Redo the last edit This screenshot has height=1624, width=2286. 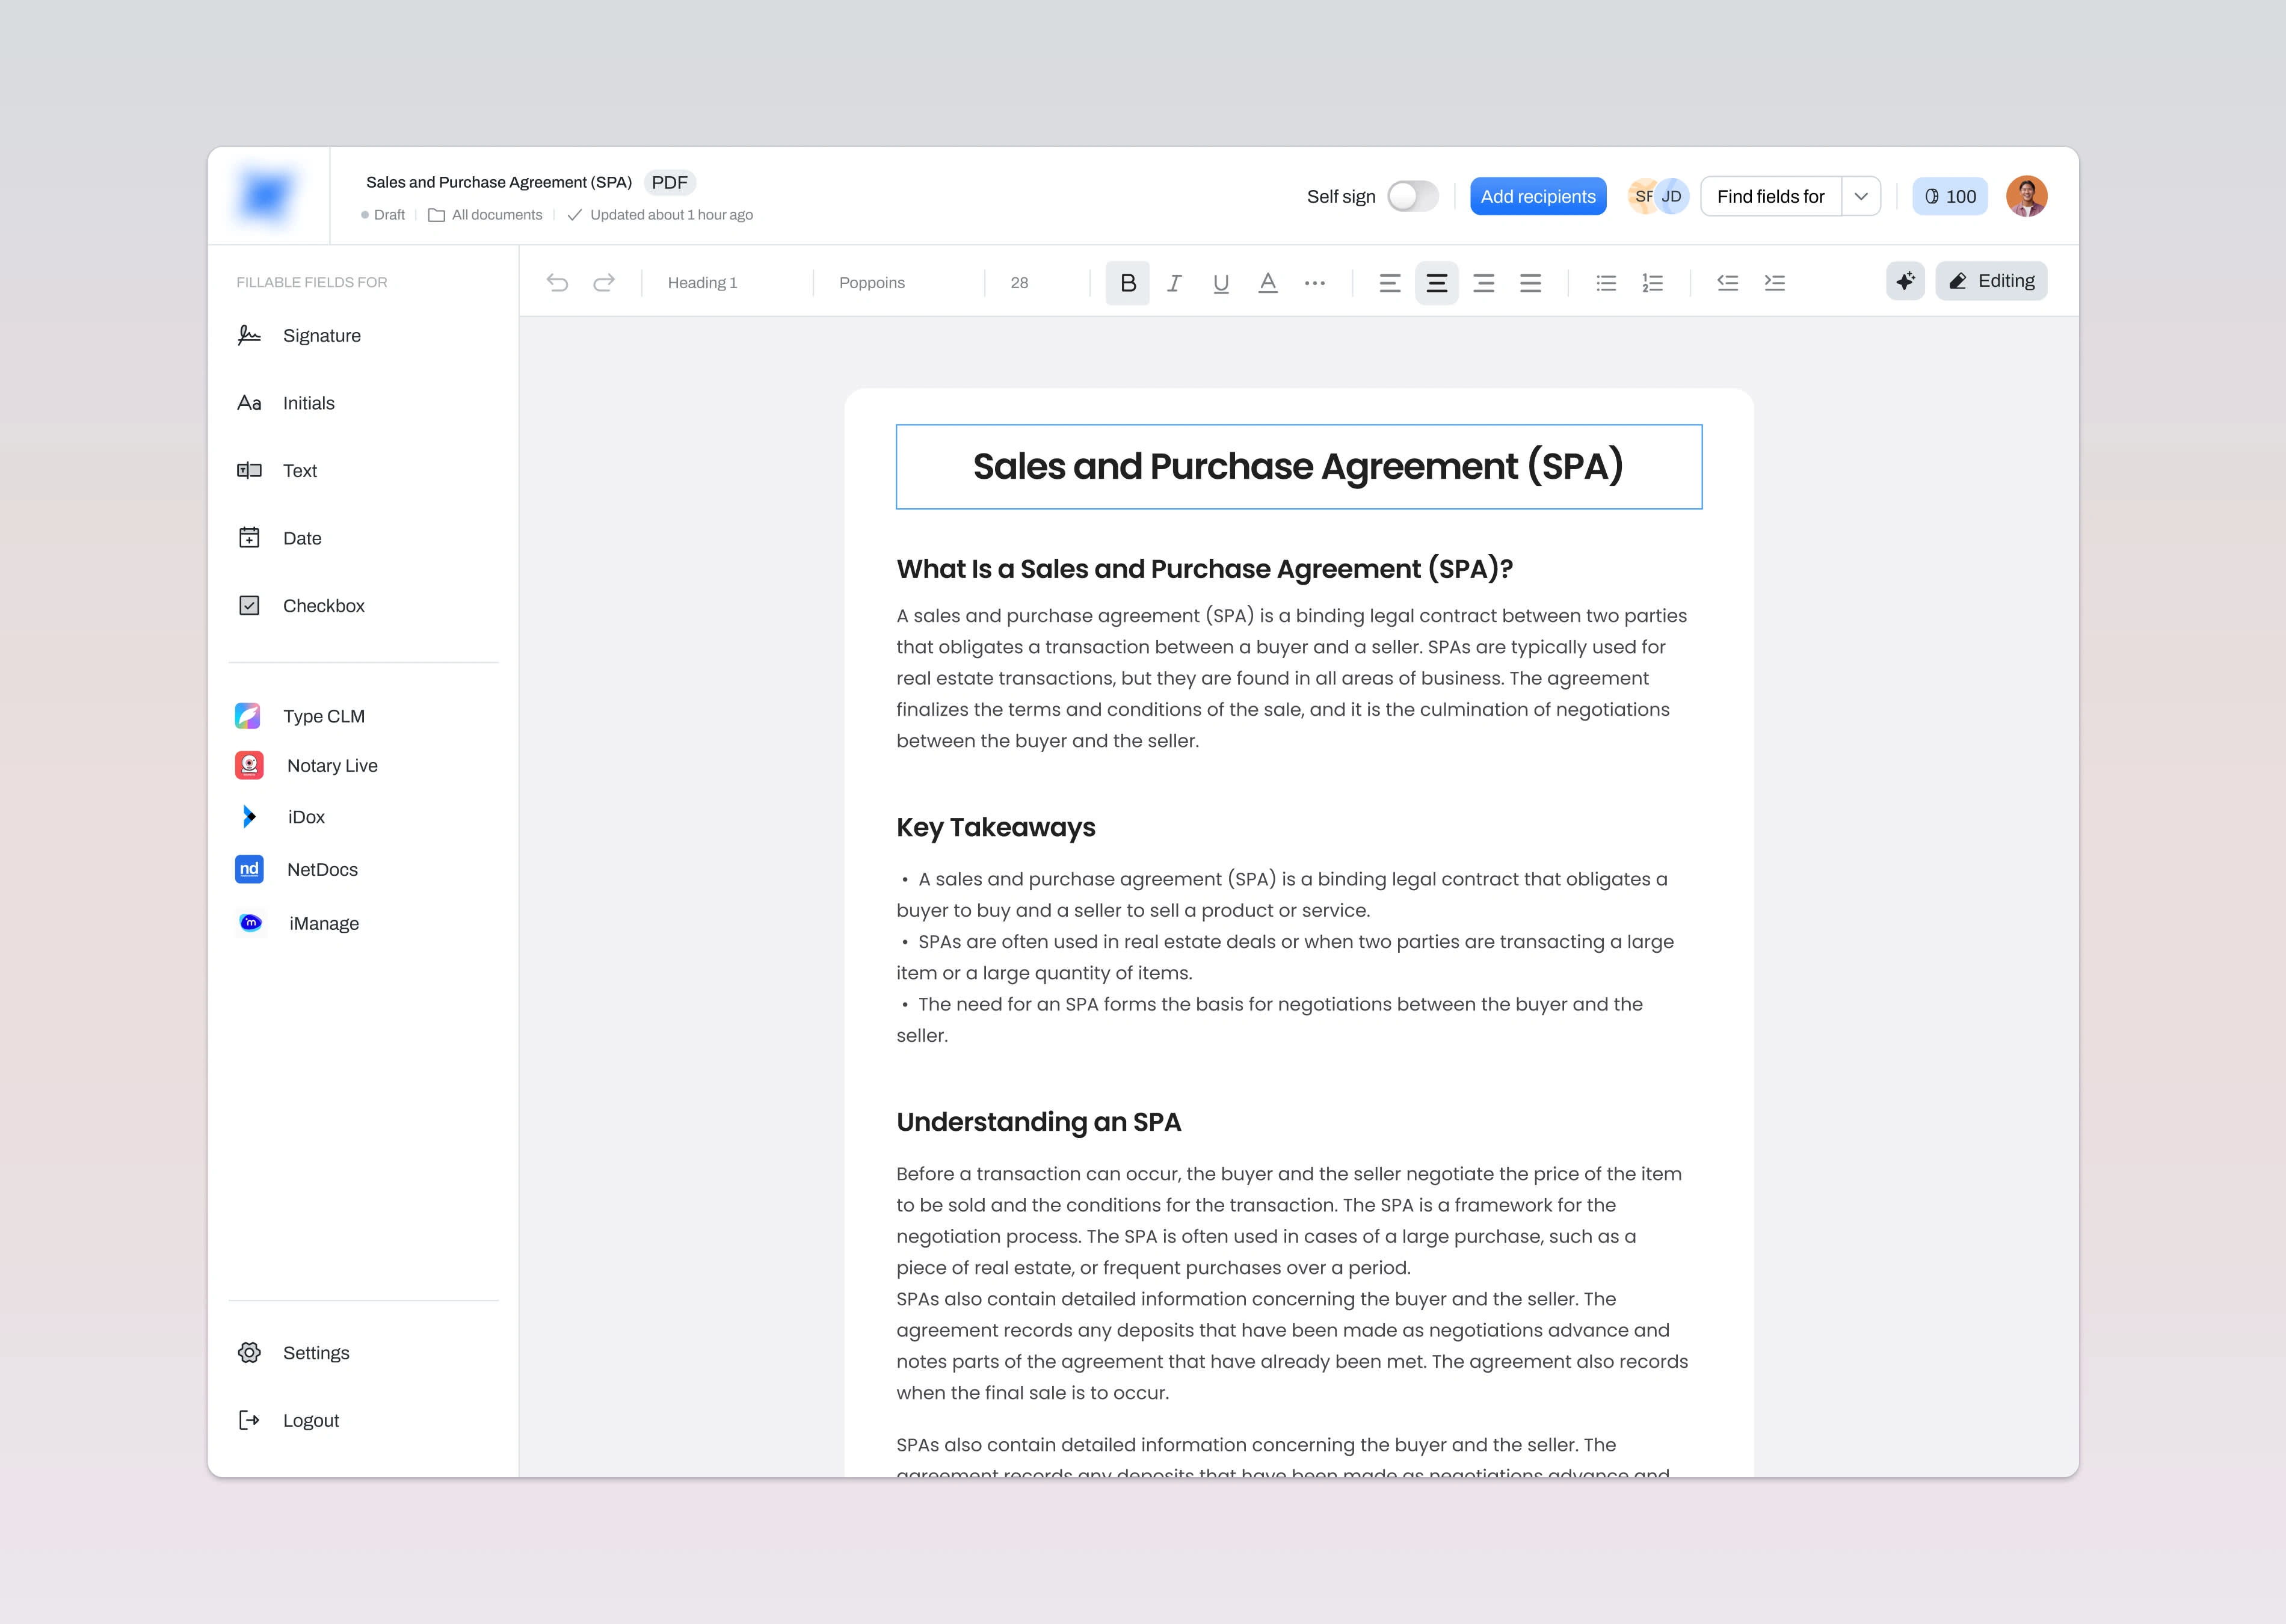(x=604, y=283)
